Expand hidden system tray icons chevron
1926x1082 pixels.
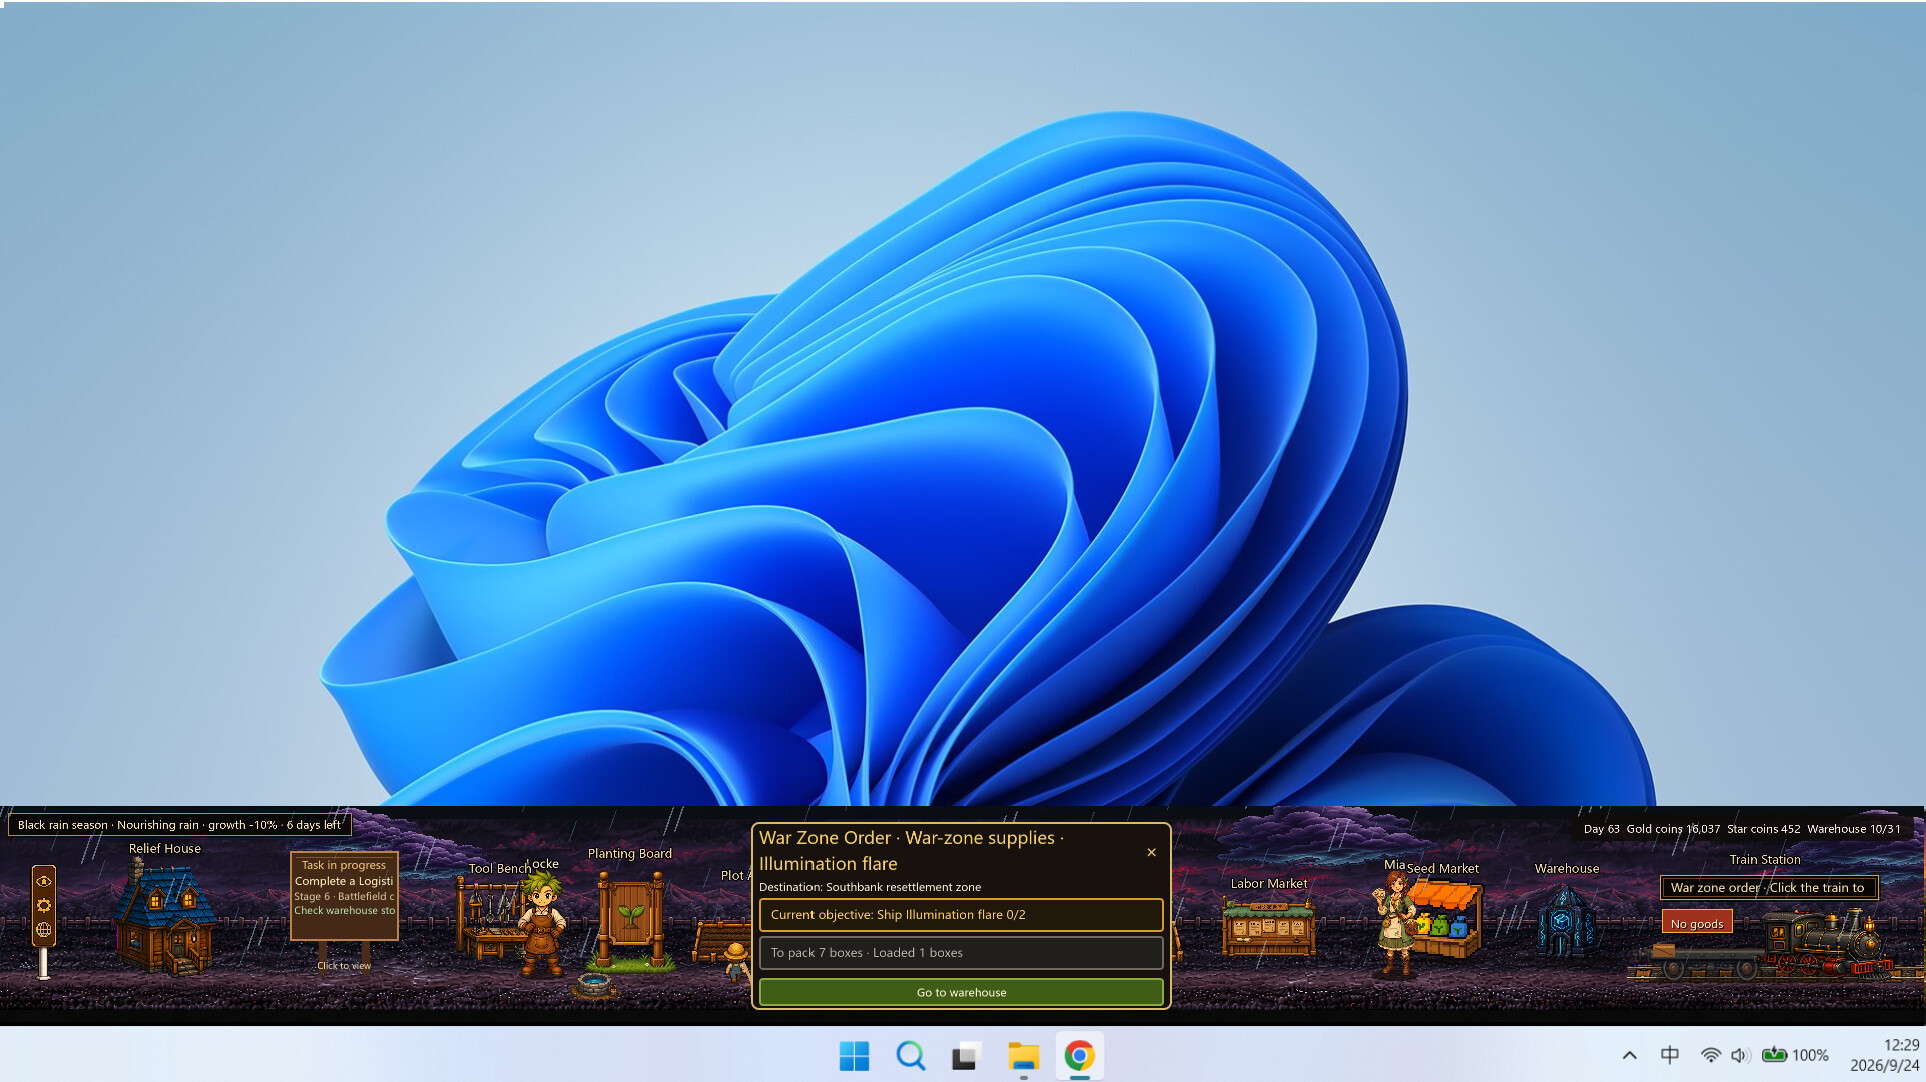[x=1629, y=1055]
